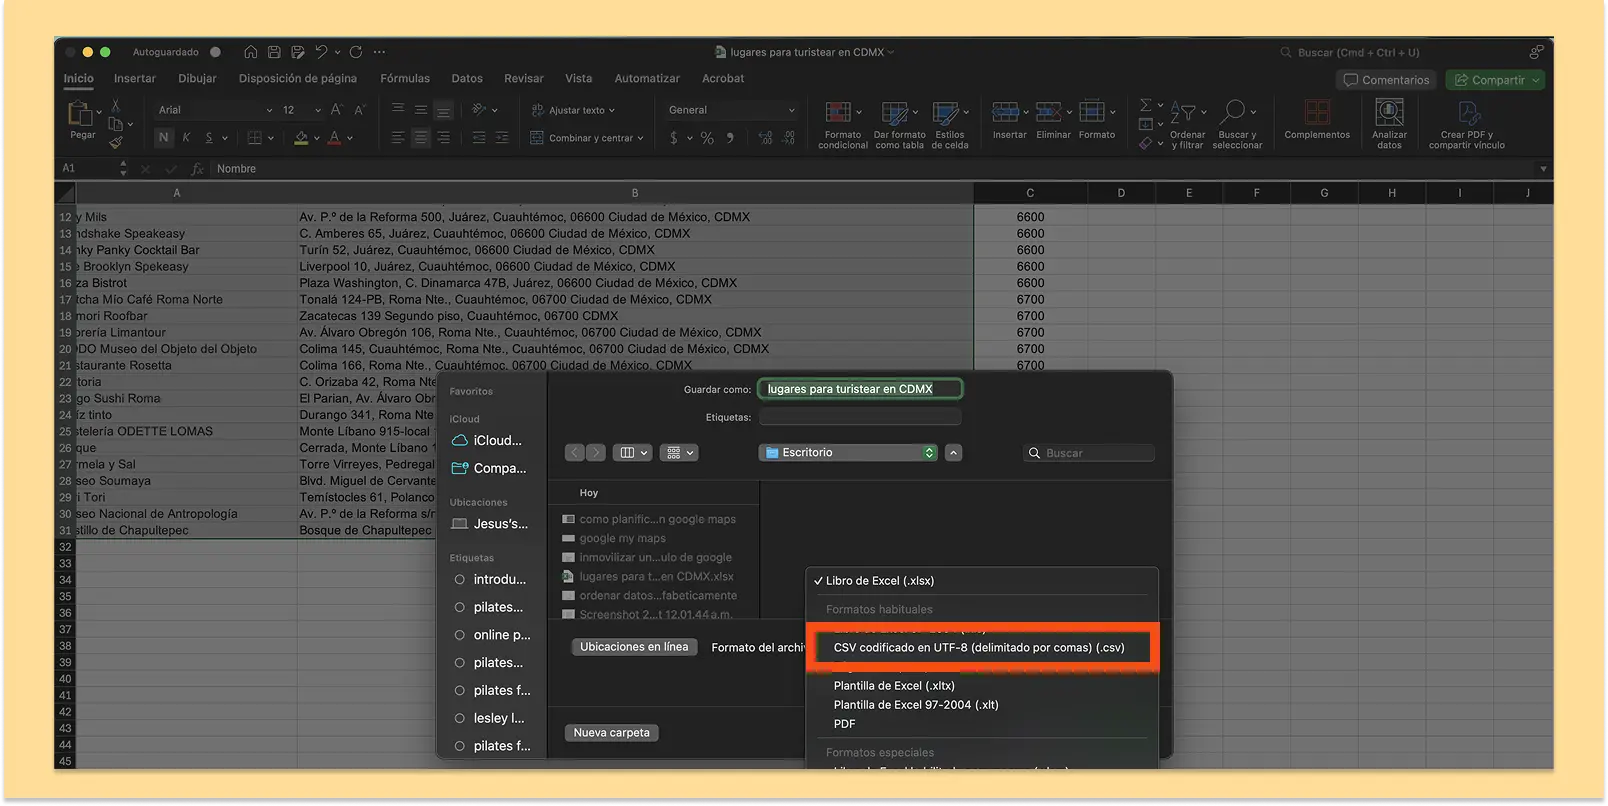Open Dar formato como tabla

pyautogui.click(x=900, y=125)
